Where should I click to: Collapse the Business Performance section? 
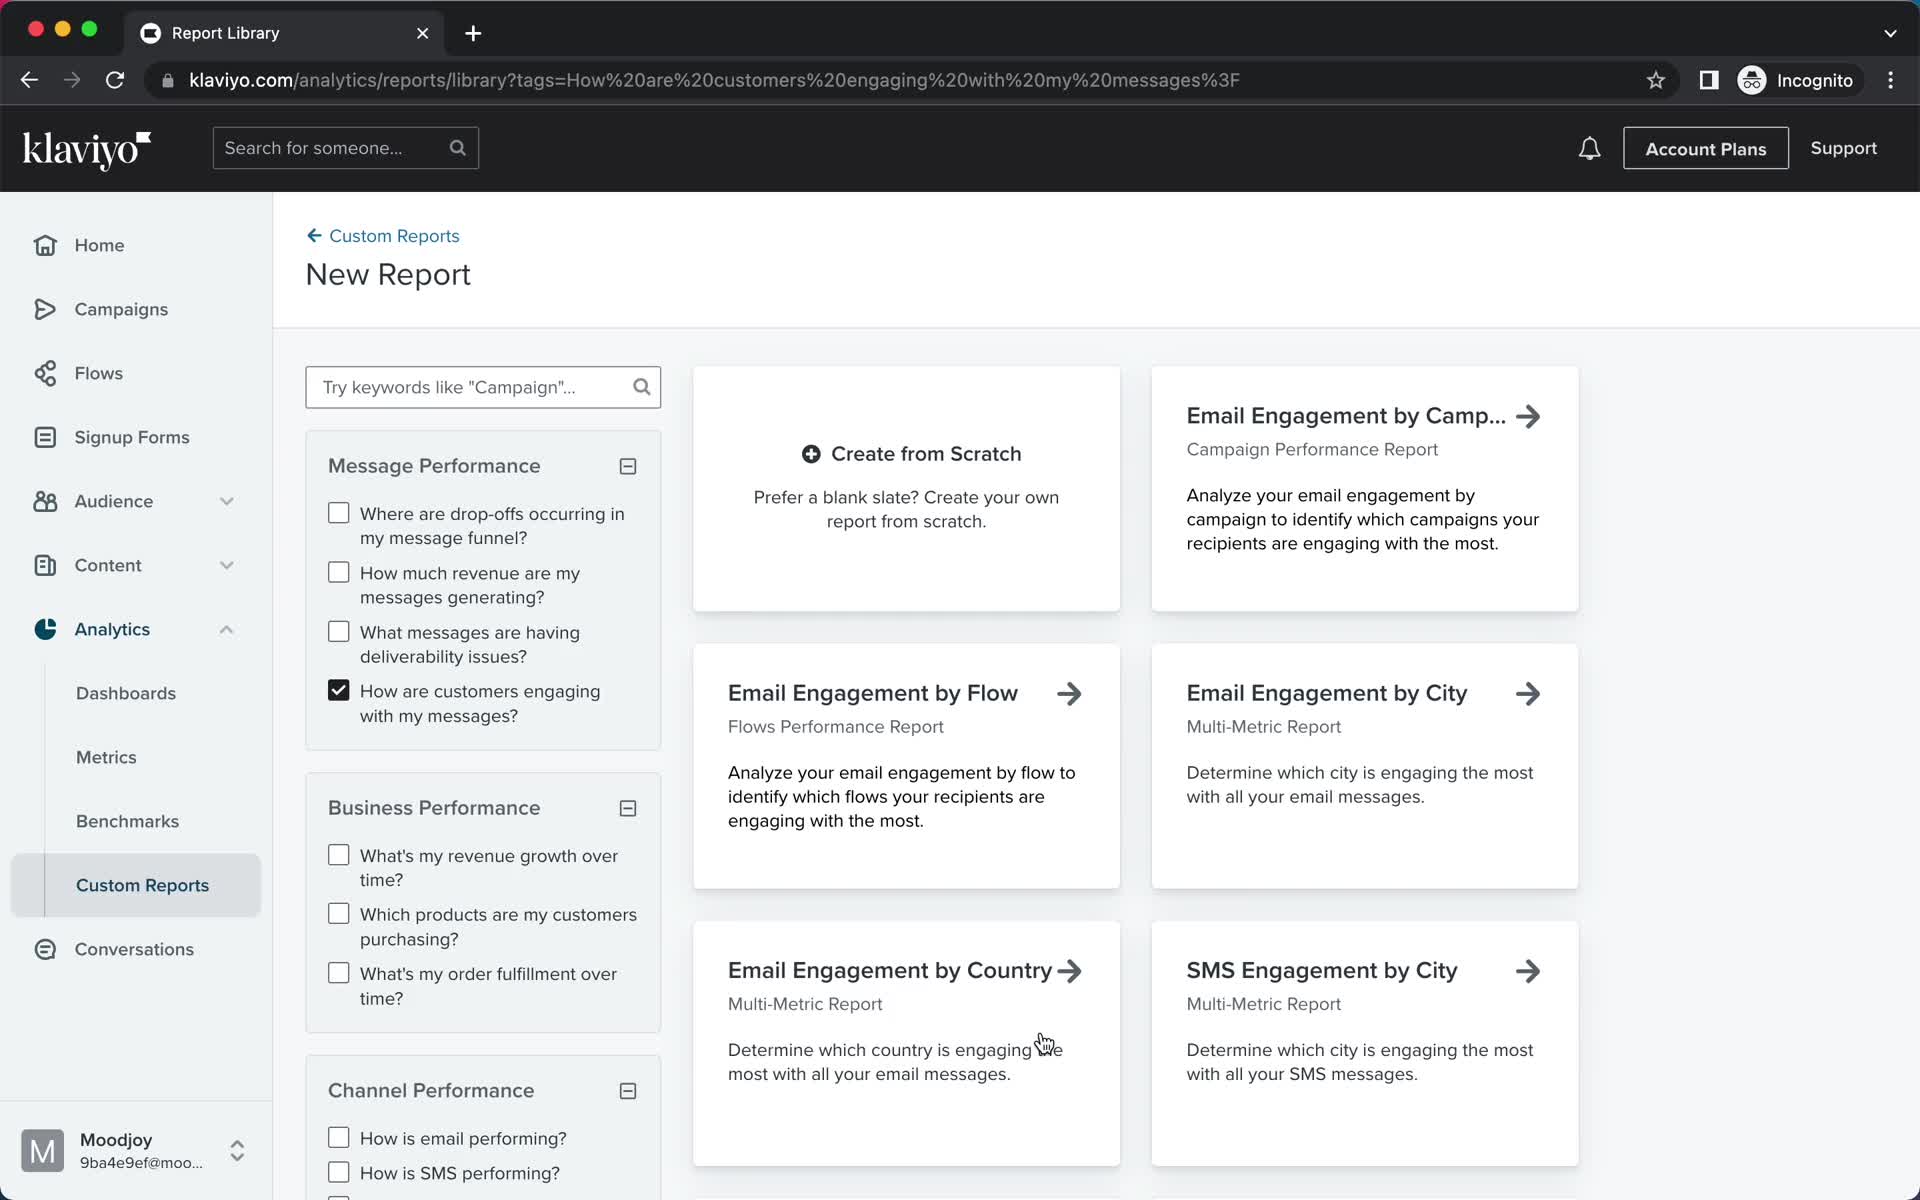(x=628, y=807)
